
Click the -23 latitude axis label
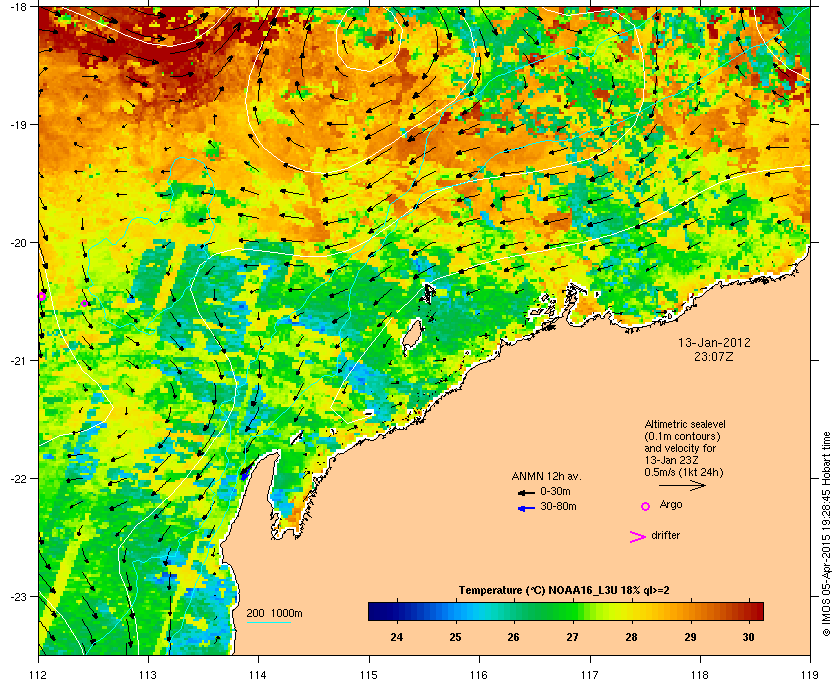coord(18,596)
